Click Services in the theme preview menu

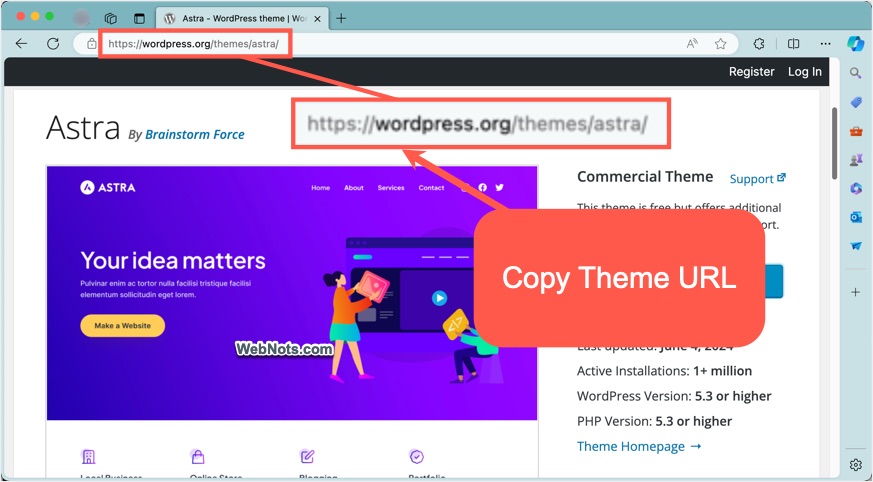point(391,188)
